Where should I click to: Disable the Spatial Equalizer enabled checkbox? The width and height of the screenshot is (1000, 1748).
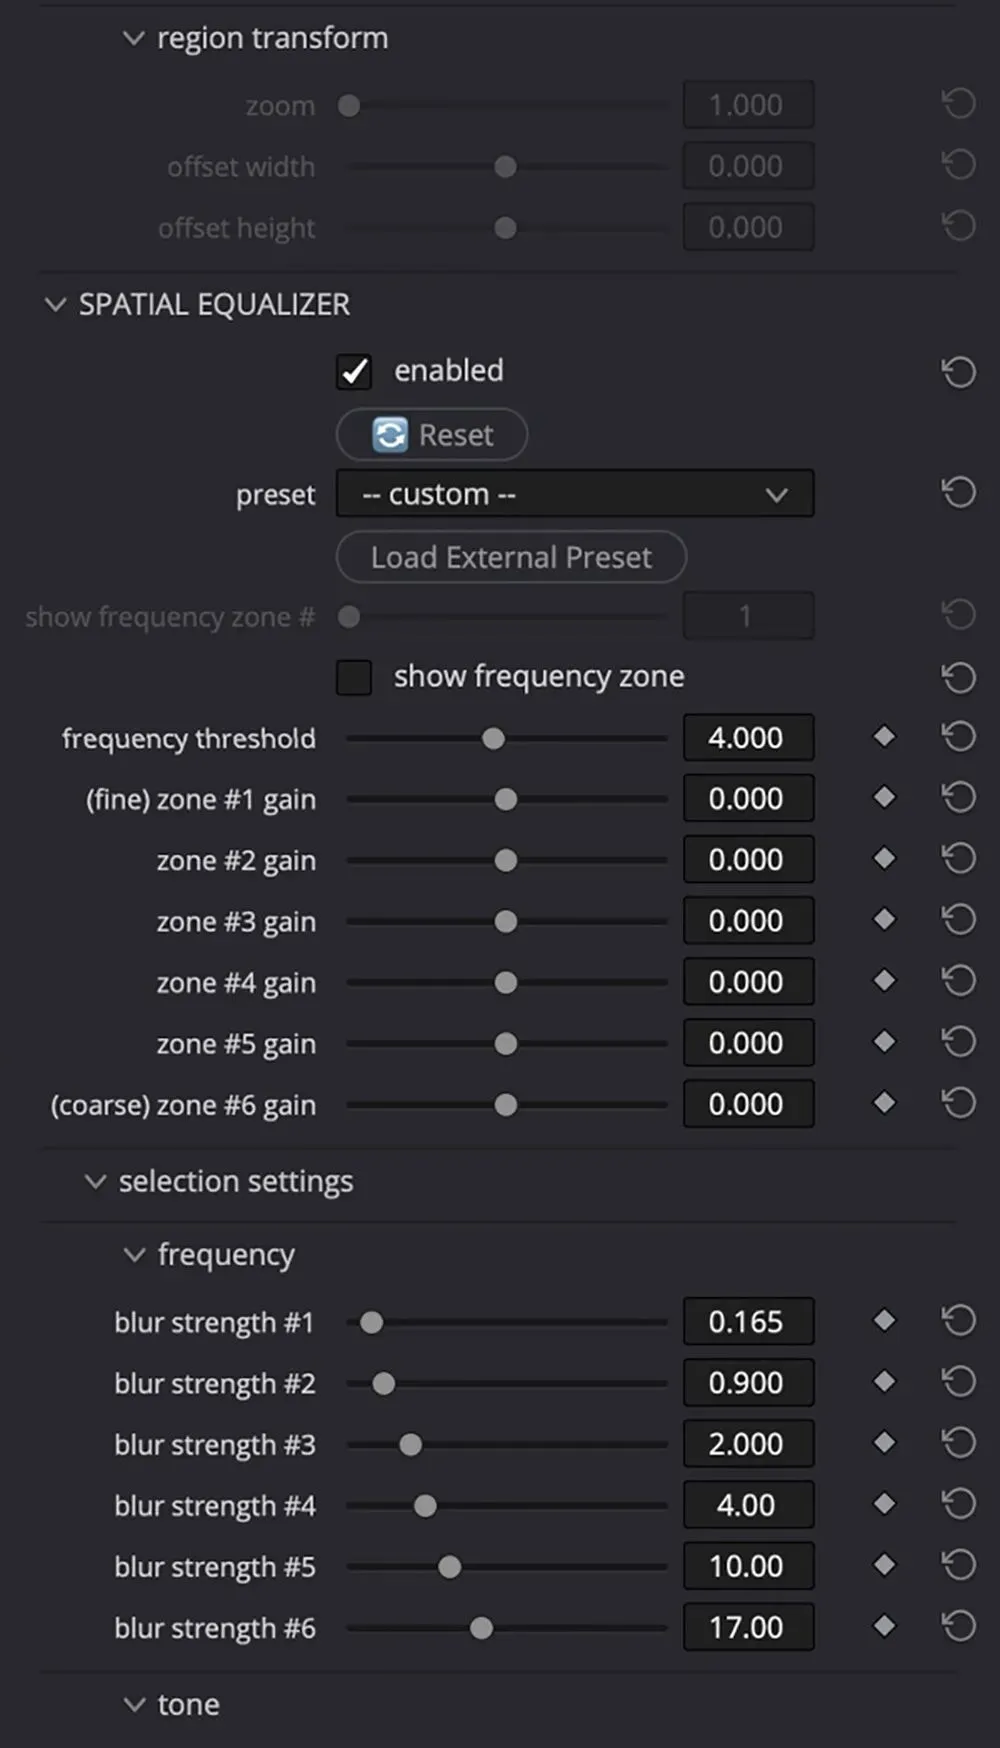(x=354, y=372)
